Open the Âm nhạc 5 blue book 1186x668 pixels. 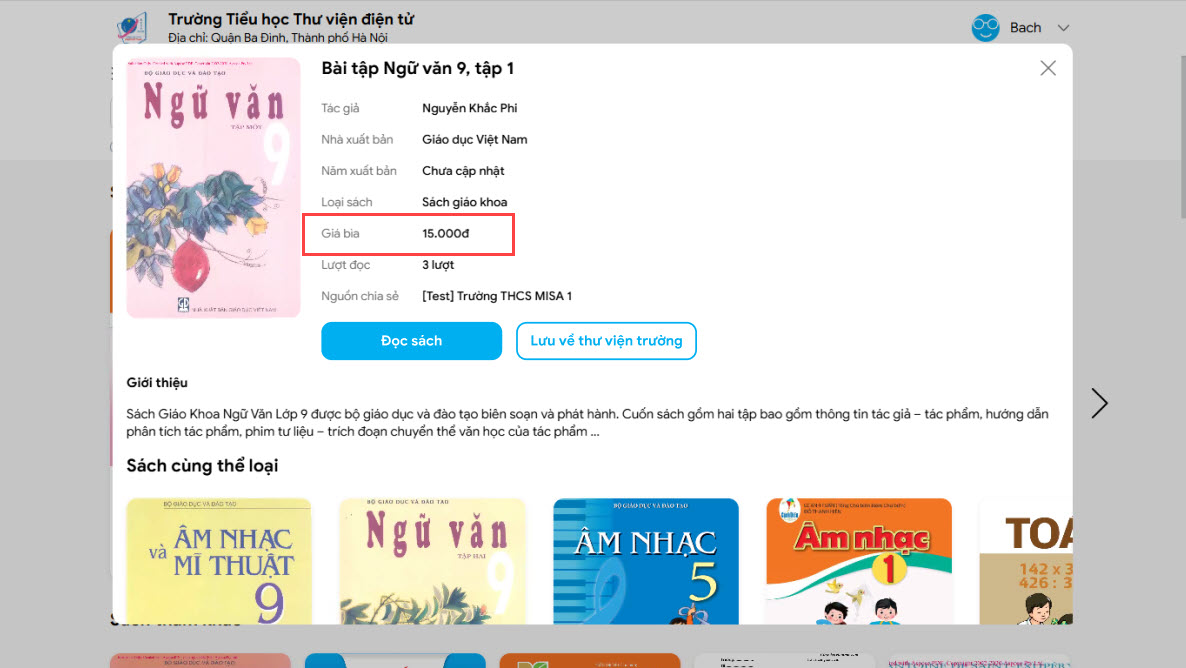[x=645, y=561]
